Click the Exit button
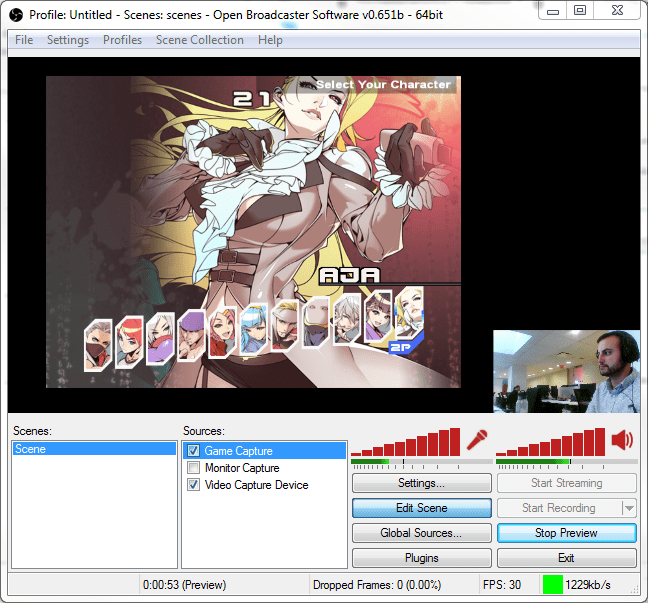The width and height of the screenshot is (648, 603). 567,558
